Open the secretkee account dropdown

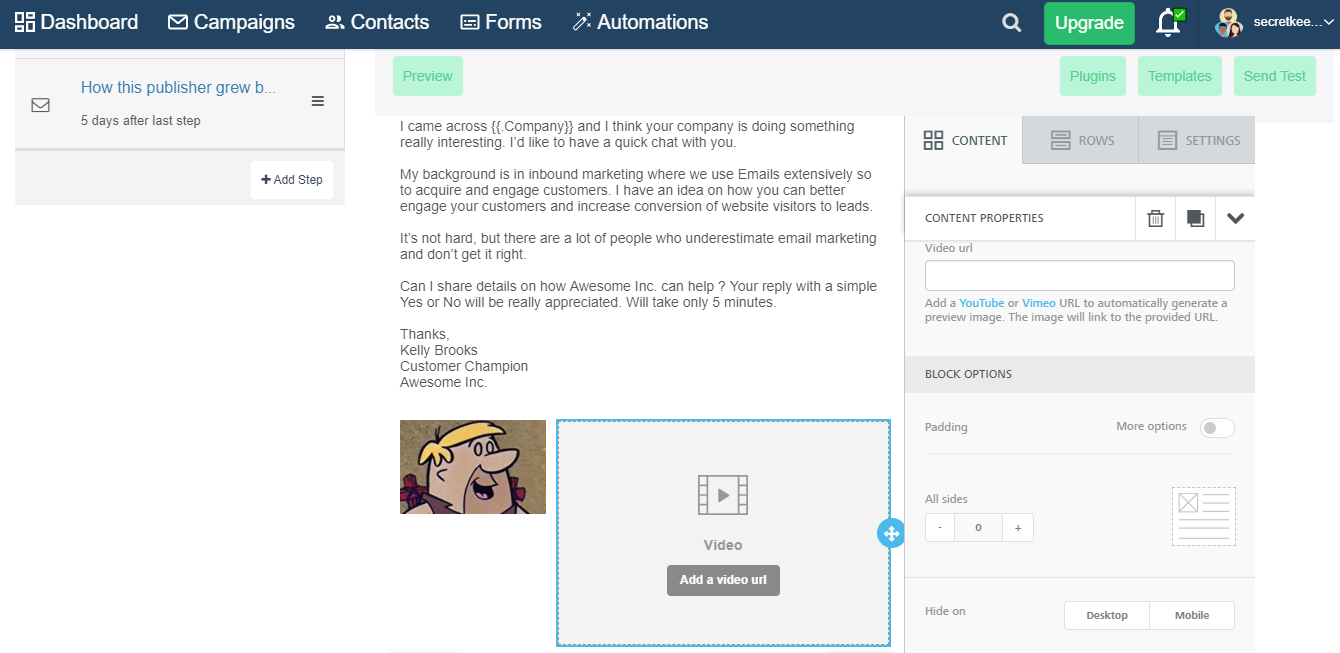[1294, 22]
